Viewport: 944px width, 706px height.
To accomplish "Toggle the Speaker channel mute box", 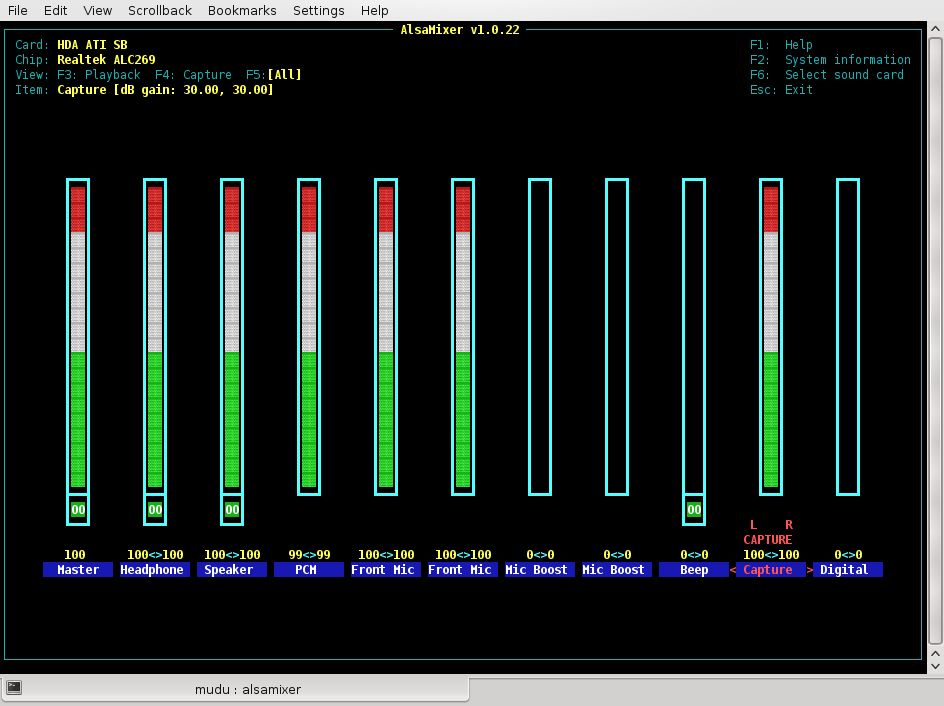I will 232,510.
